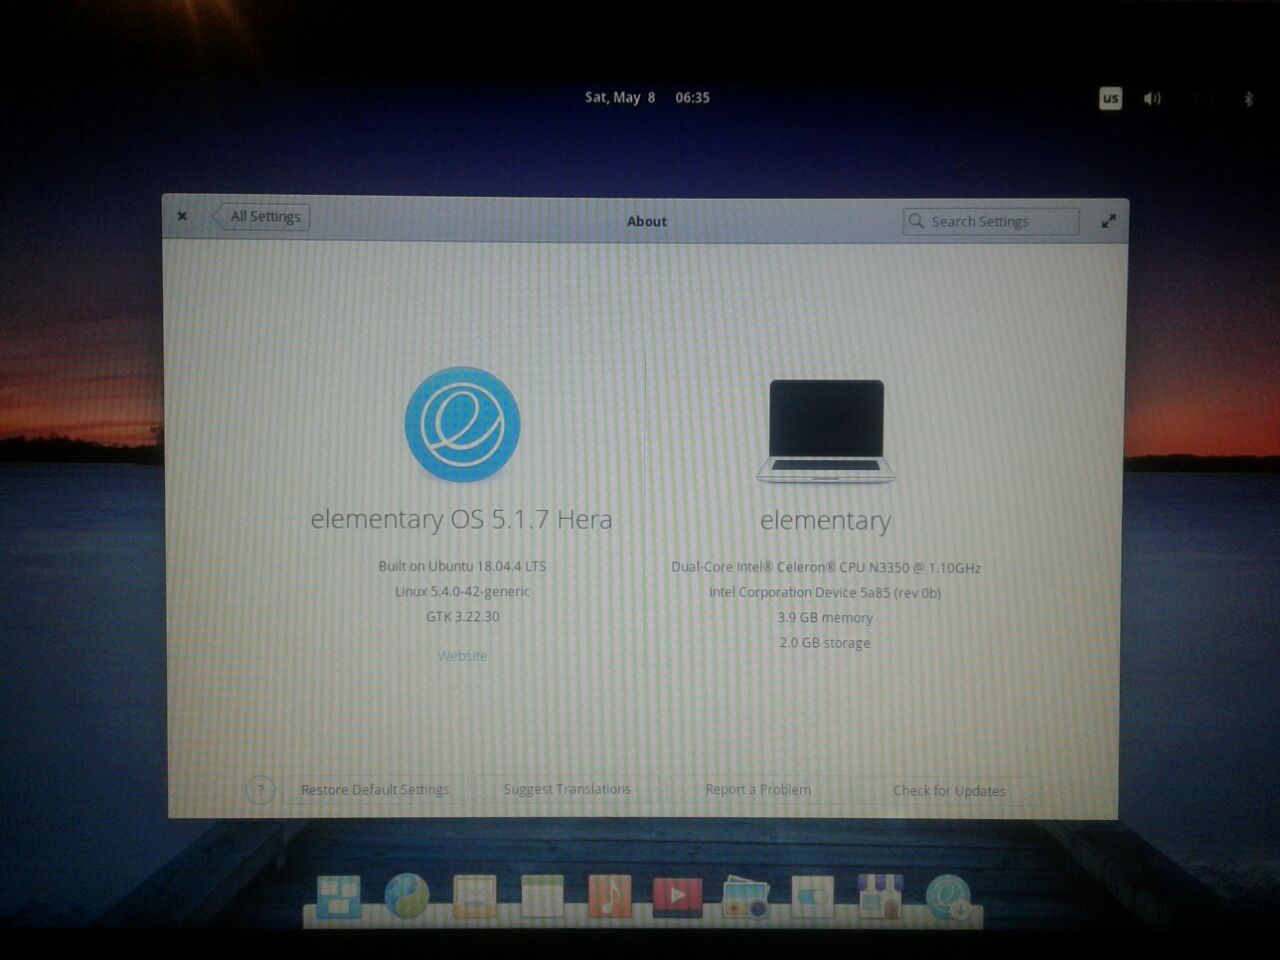Click 'elementary OS 5.1.7 Hera' heading

(x=461, y=519)
